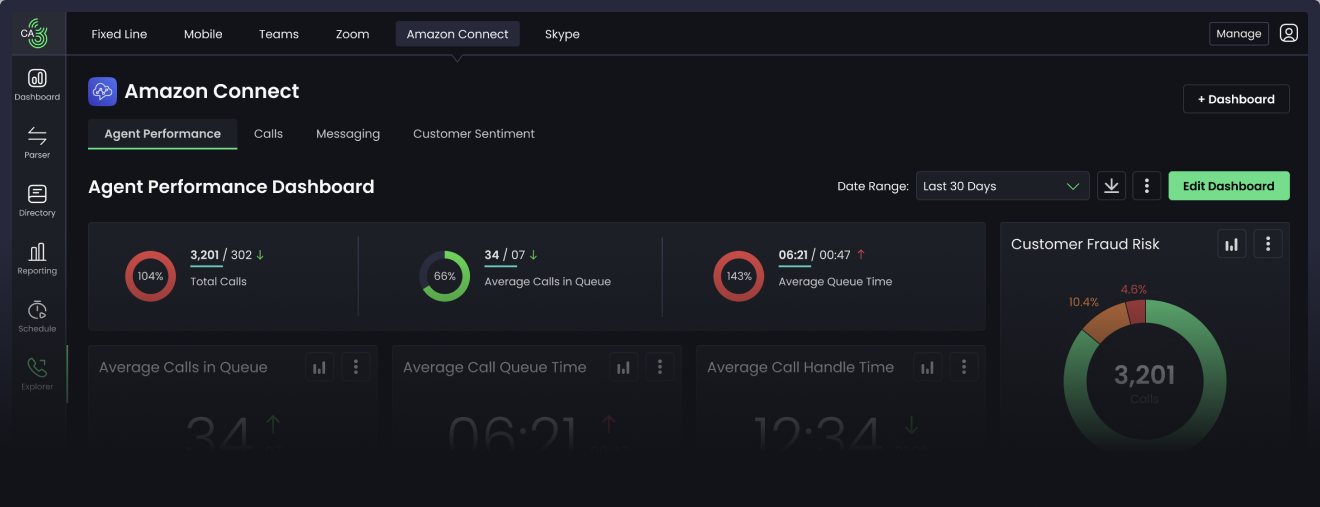Click the 3,201 Calls center of donut

click(1144, 382)
